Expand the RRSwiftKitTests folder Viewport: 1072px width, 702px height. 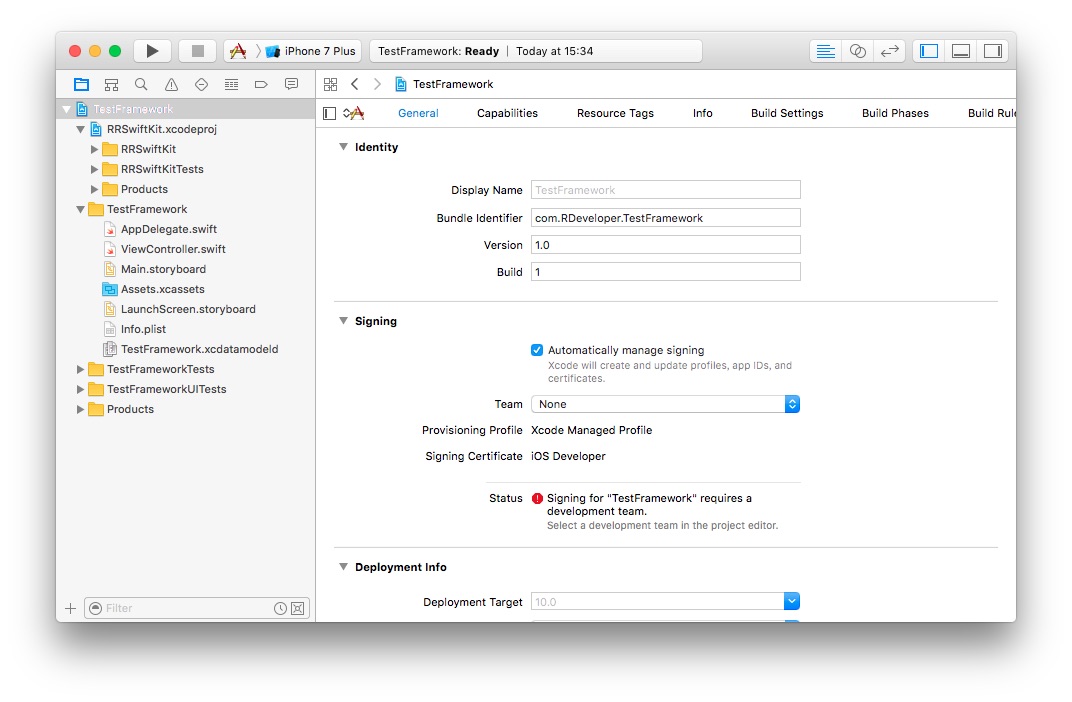[94, 169]
